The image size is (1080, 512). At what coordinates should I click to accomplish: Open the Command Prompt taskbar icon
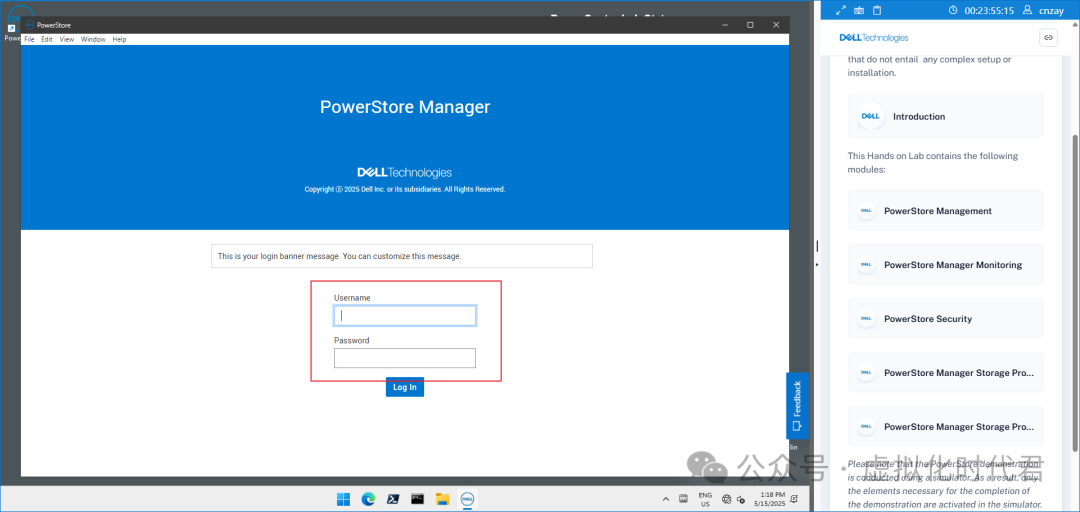(x=417, y=500)
